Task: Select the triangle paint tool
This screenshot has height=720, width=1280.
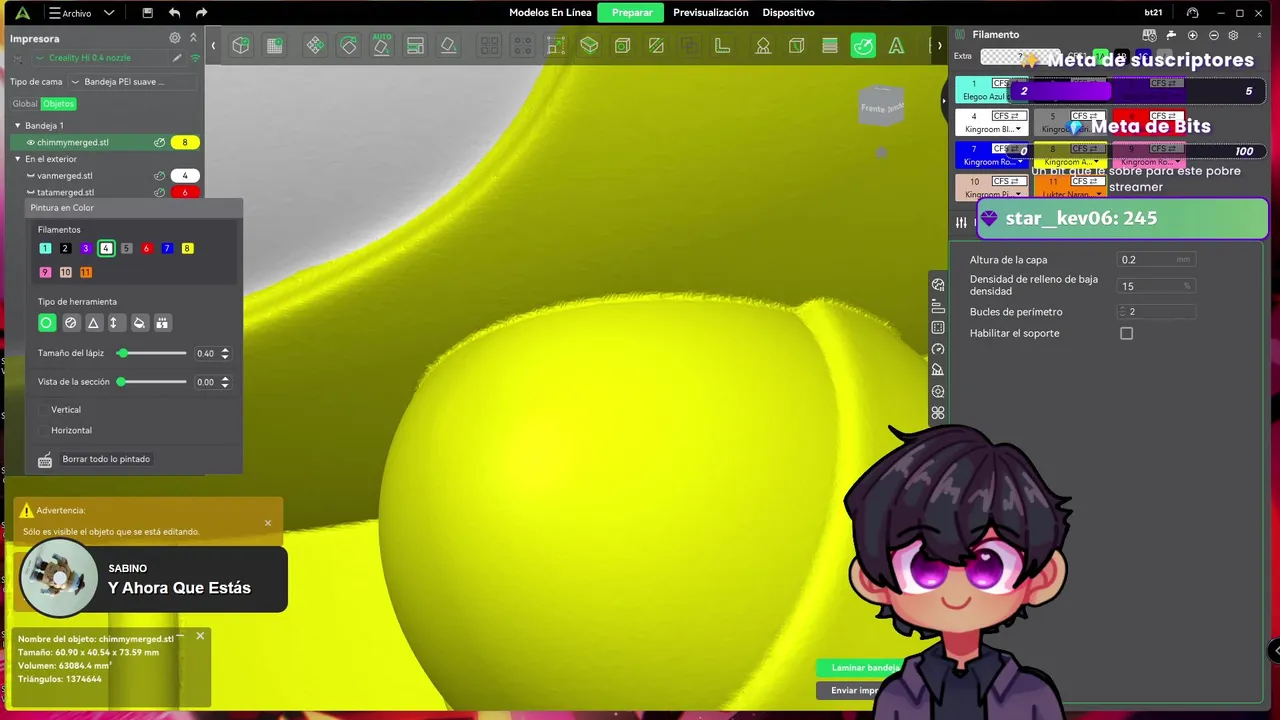Action: 93,323
